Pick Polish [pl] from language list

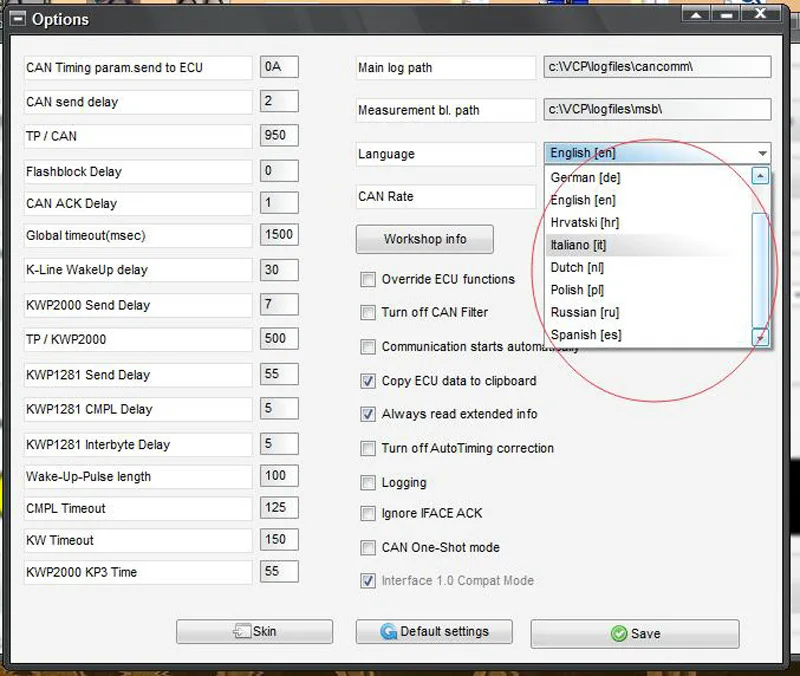click(x=648, y=290)
